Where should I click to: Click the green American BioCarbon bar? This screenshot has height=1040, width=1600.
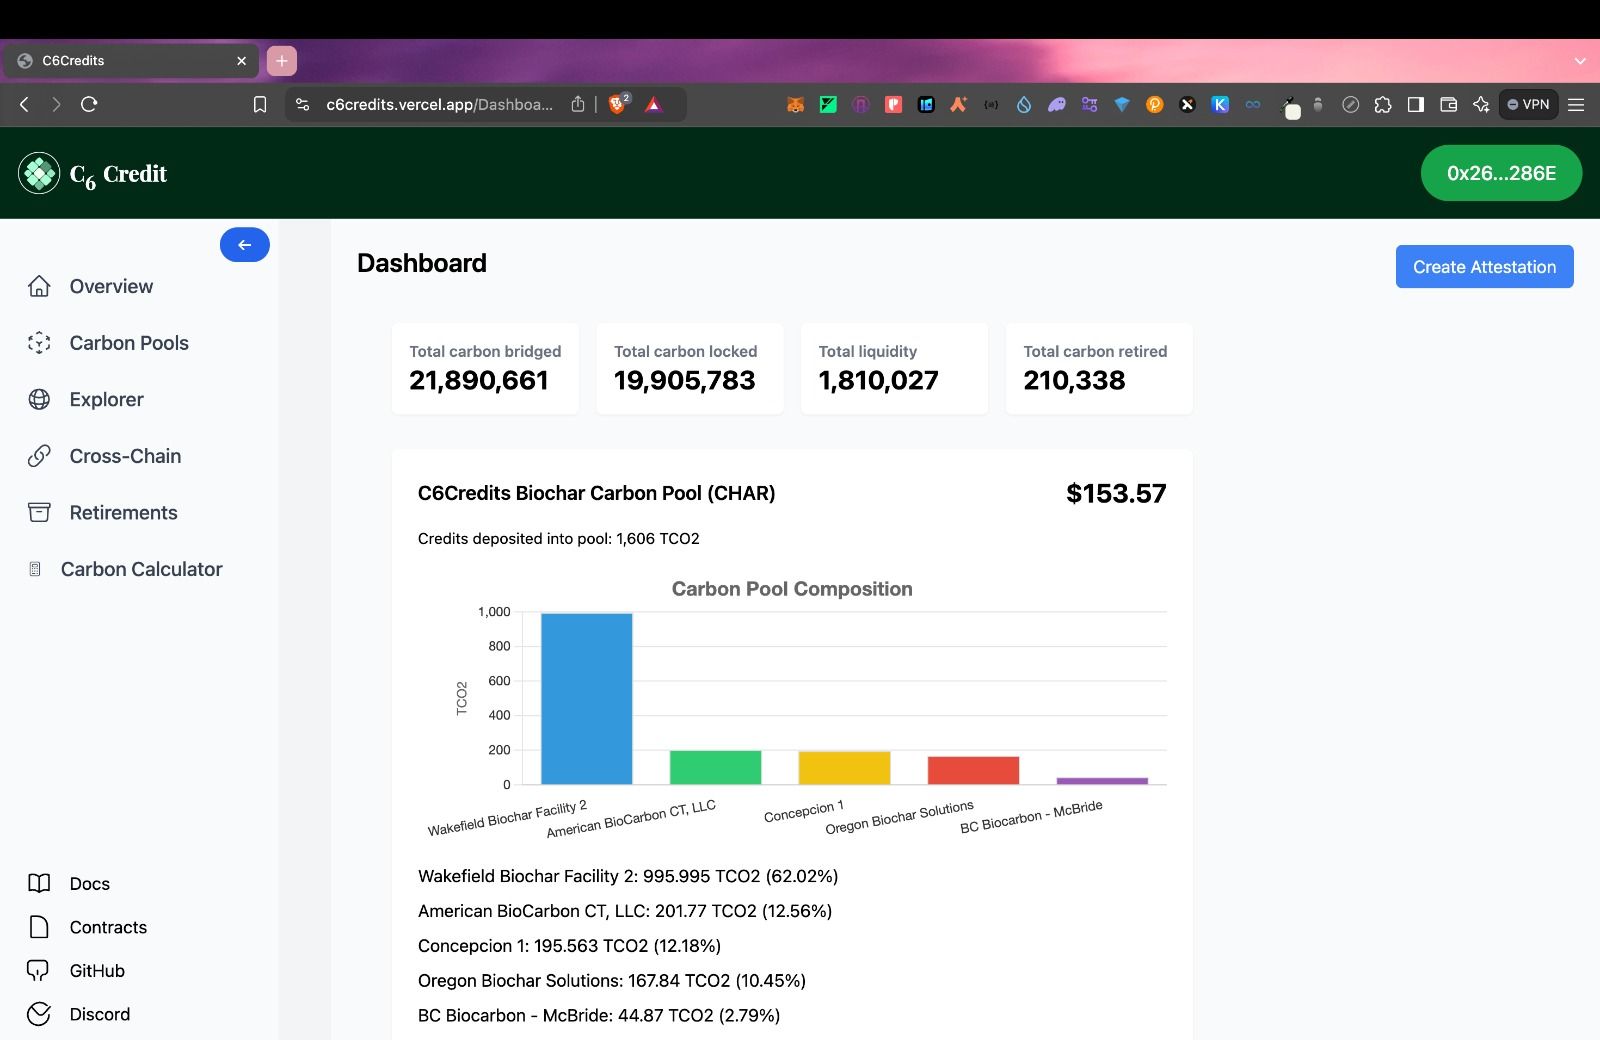[715, 767]
